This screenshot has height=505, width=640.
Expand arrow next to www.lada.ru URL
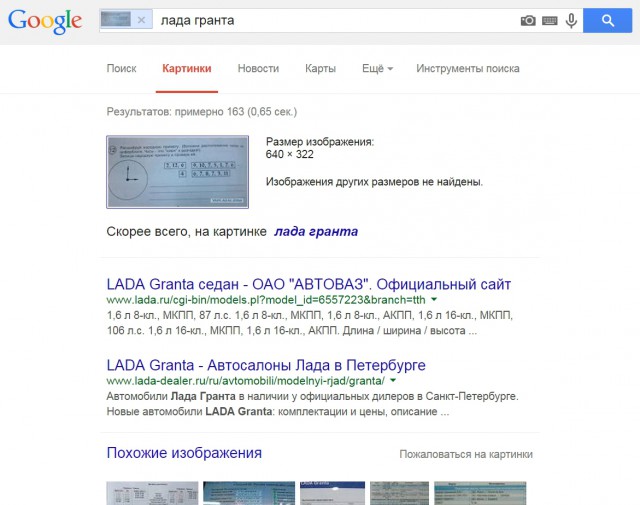[x=434, y=299]
